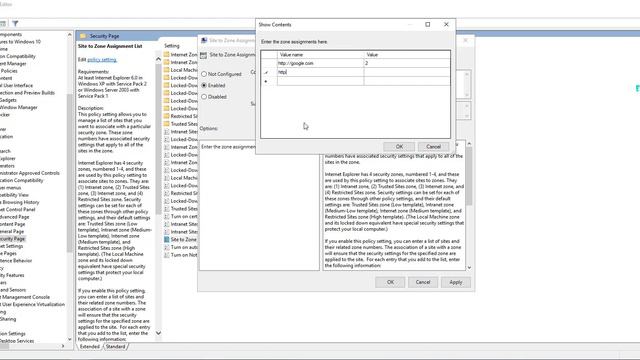Click the Site to Zone policy icon in list
The width and height of the screenshot is (640, 360).
click(x=167, y=240)
